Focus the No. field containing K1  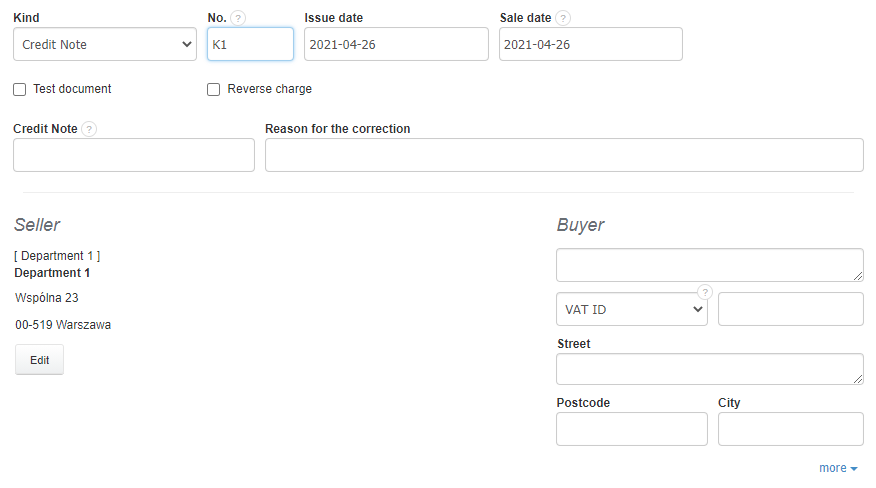pos(250,44)
